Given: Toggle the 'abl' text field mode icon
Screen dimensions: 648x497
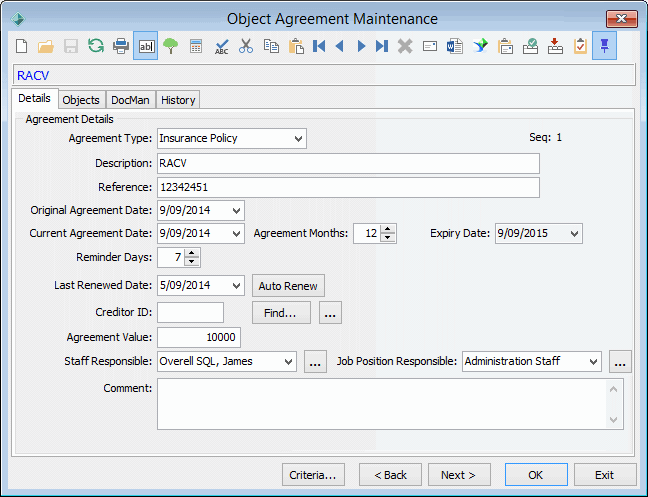Looking at the screenshot, I should click(145, 46).
